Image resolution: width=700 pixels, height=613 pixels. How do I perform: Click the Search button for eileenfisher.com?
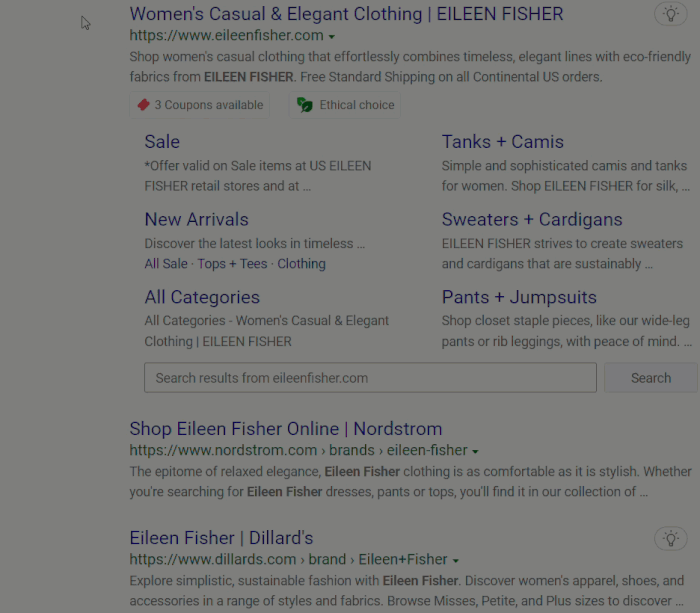[650, 378]
